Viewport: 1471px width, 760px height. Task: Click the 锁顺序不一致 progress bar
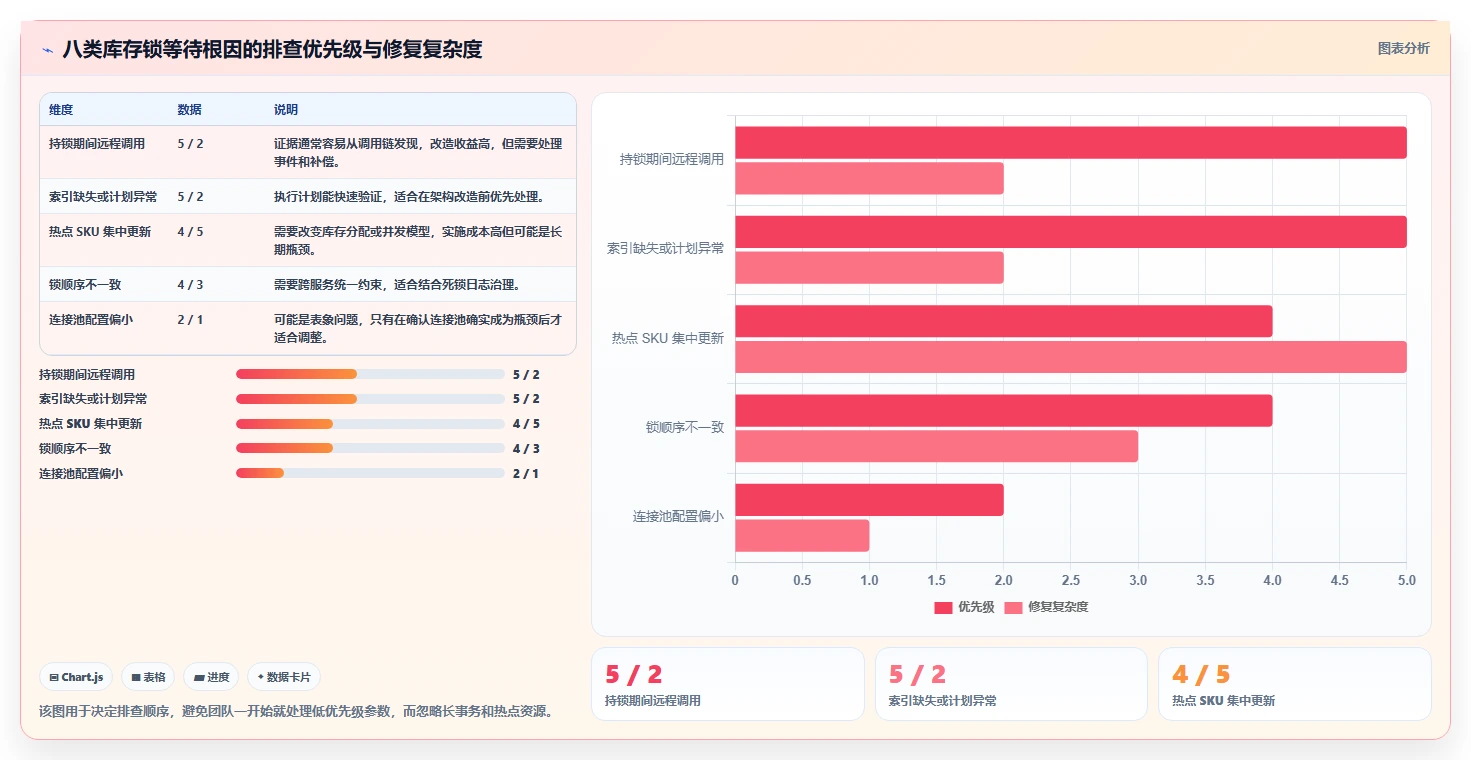click(370, 448)
